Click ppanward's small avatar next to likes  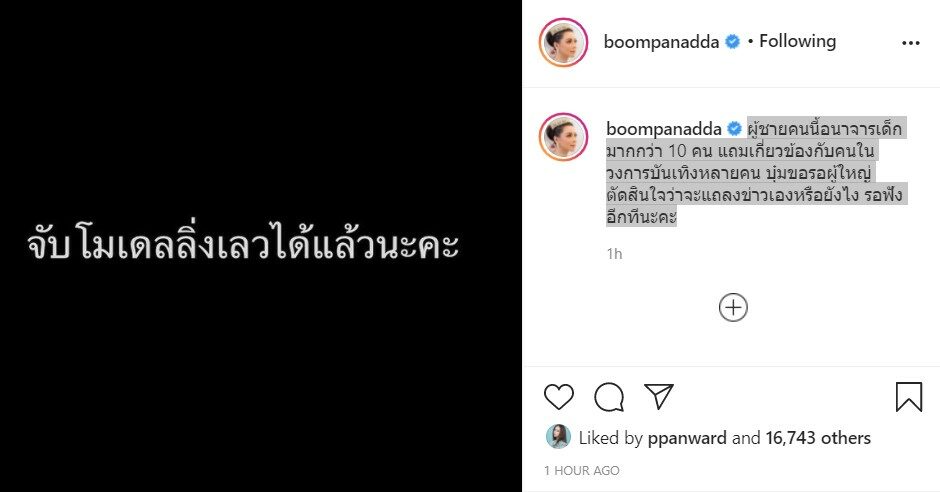point(558,437)
